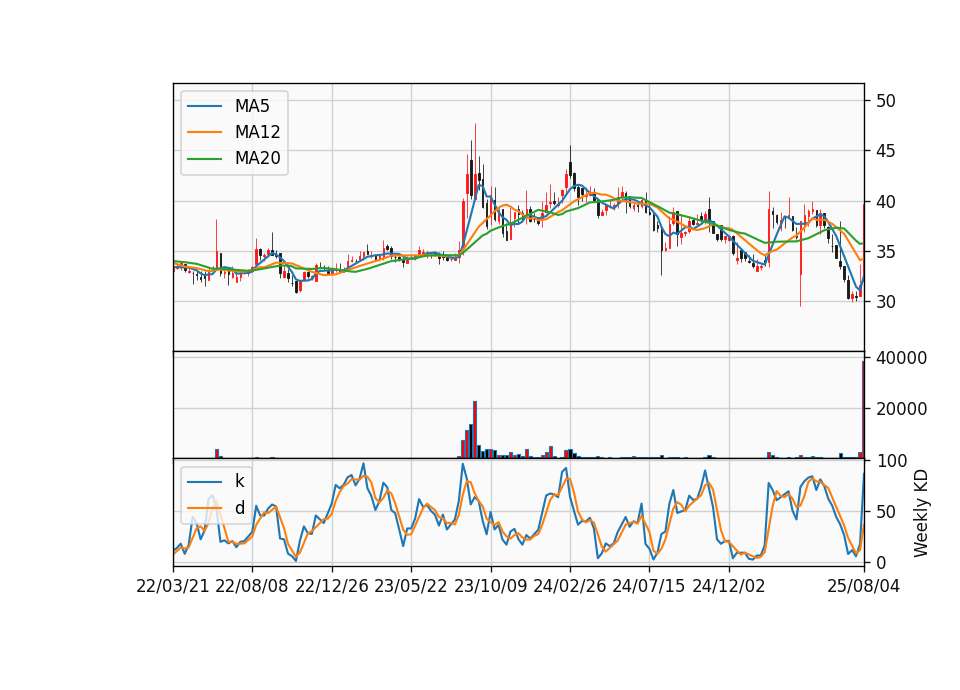Click the price axis value 40
The height and width of the screenshot is (690, 960).
coord(885,201)
